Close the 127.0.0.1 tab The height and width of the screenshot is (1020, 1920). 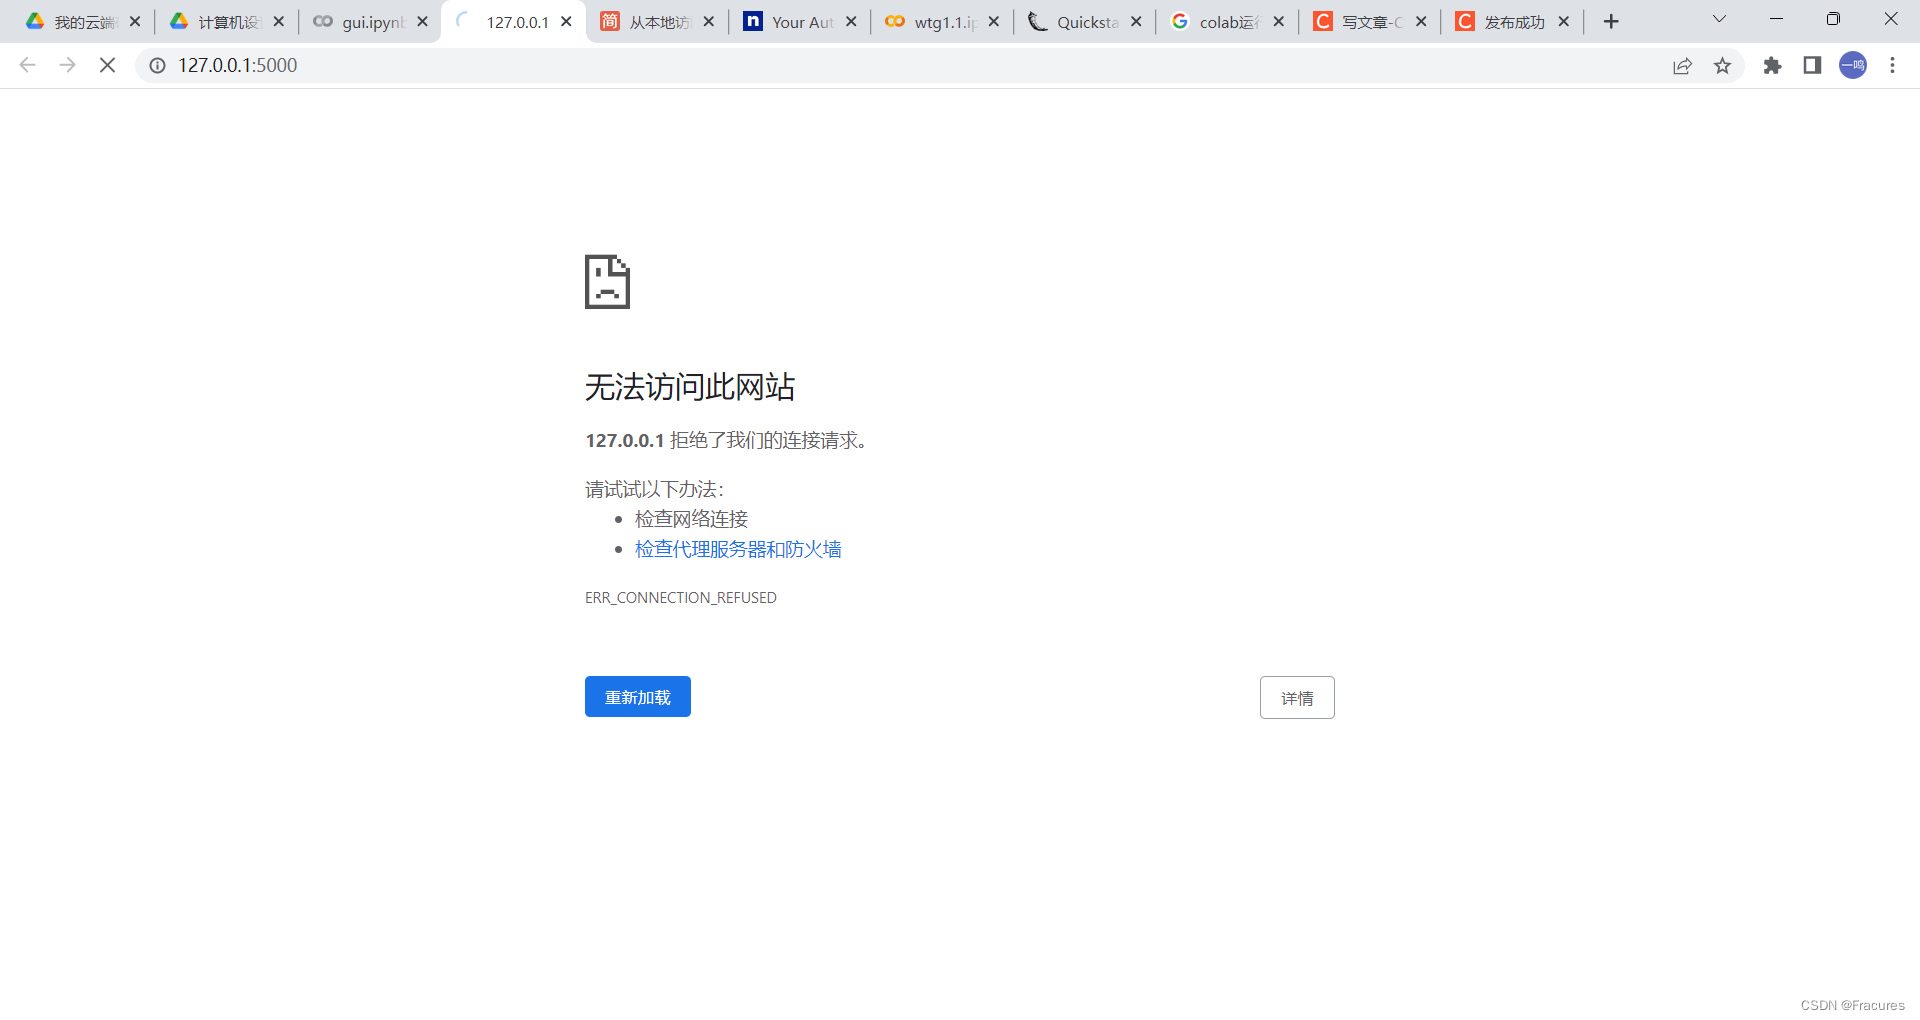[566, 21]
